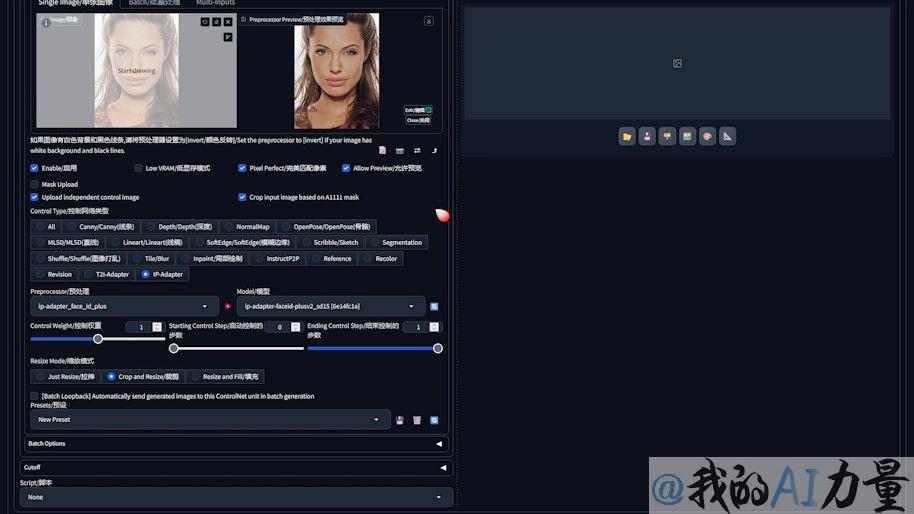Image resolution: width=914 pixels, height=514 pixels.
Task: Enable the Batch Loopback checkbox
Action: 34,396
